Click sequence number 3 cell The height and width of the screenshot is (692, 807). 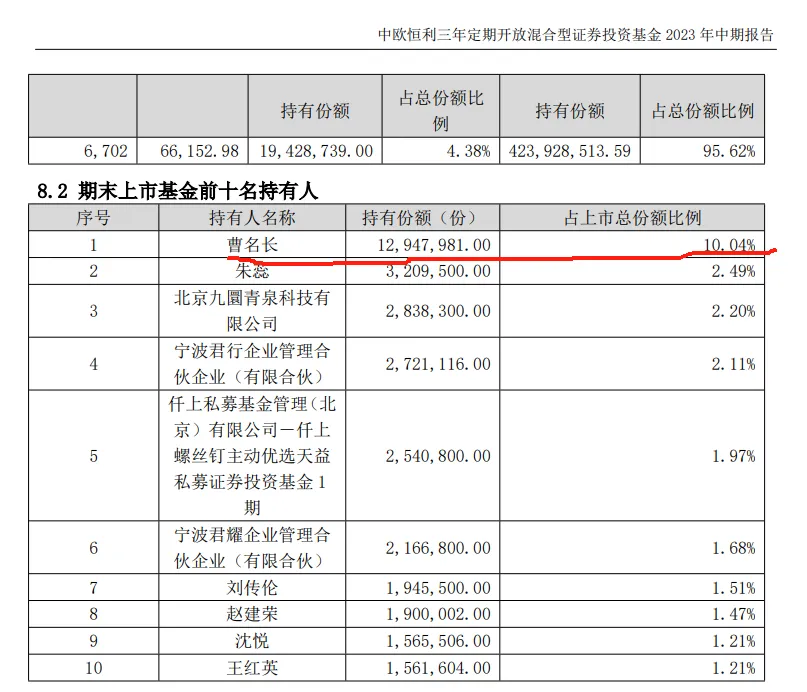point(93,311)
